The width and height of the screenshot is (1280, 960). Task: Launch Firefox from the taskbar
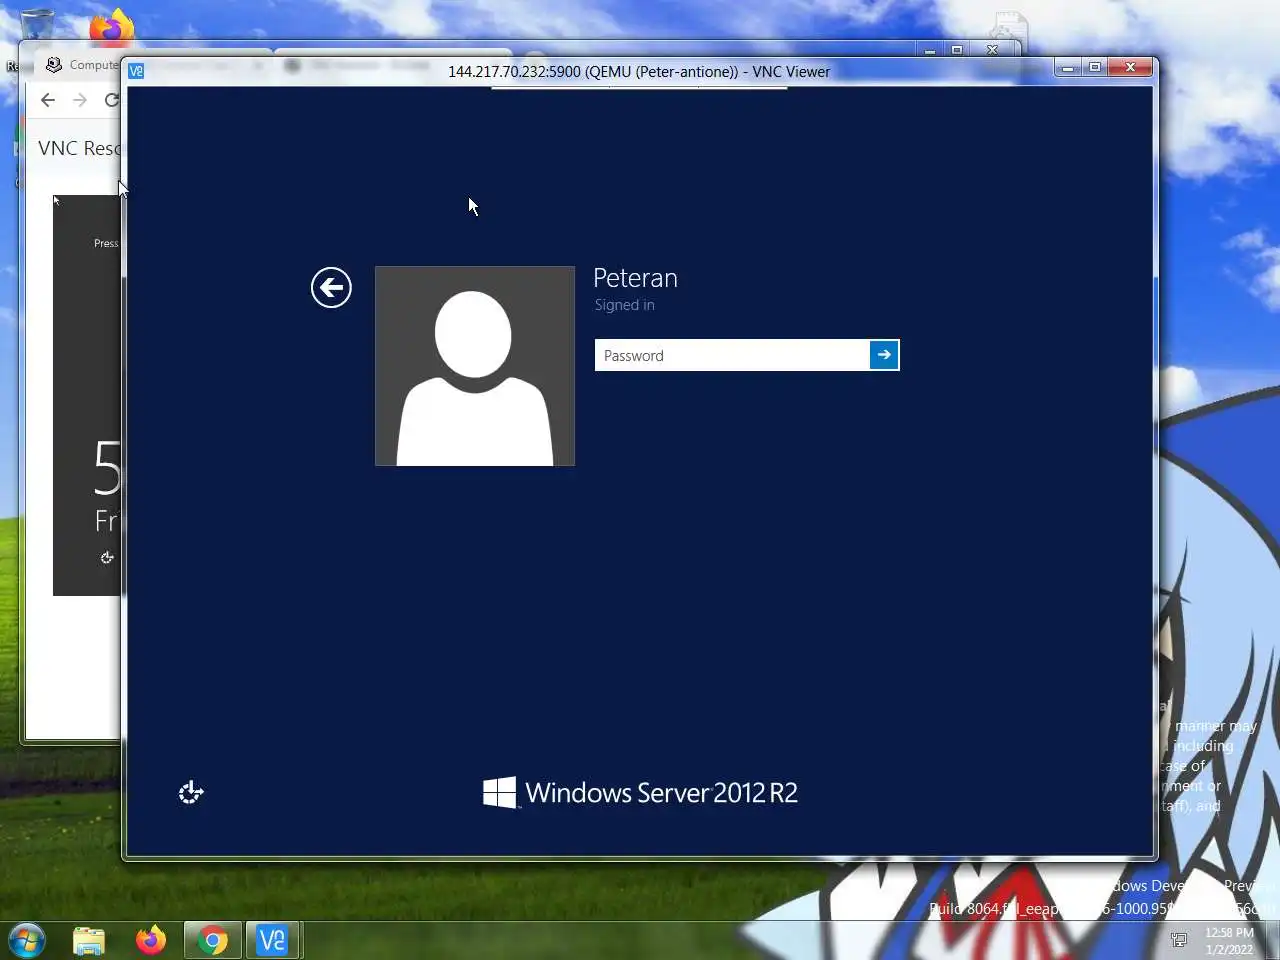click(x=151, y=941)
